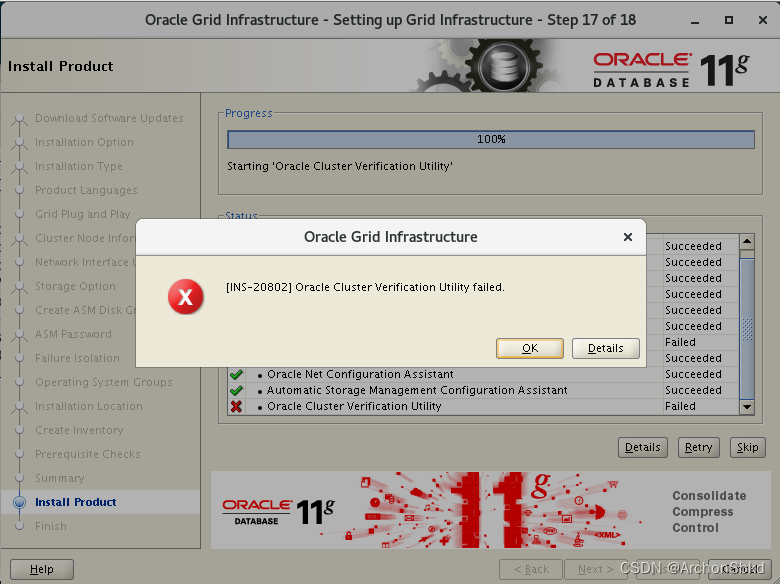Close the Oracle Grid Infrastructure error dialog
This screenshot has width=780, height=584.
[628, 237]
